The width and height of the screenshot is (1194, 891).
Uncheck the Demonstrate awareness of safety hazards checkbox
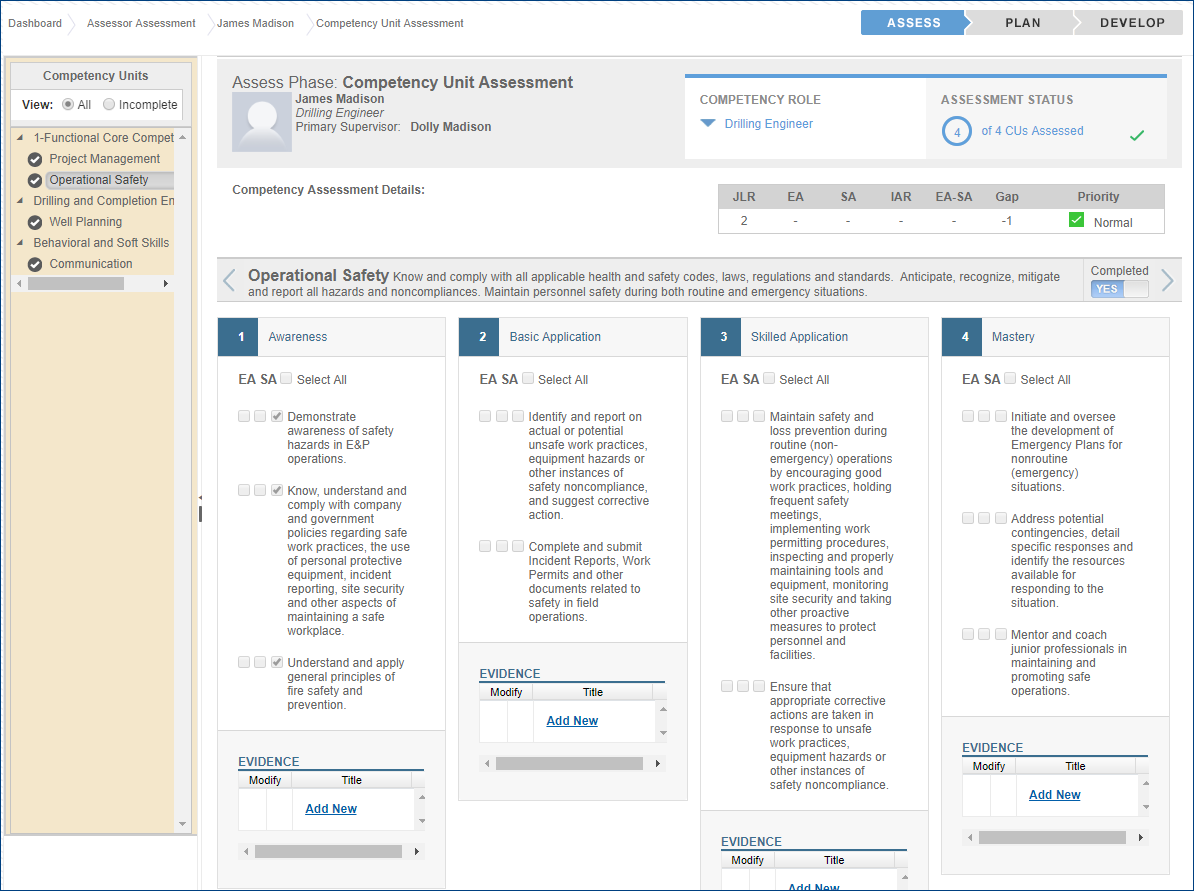(x=277, y=416)
